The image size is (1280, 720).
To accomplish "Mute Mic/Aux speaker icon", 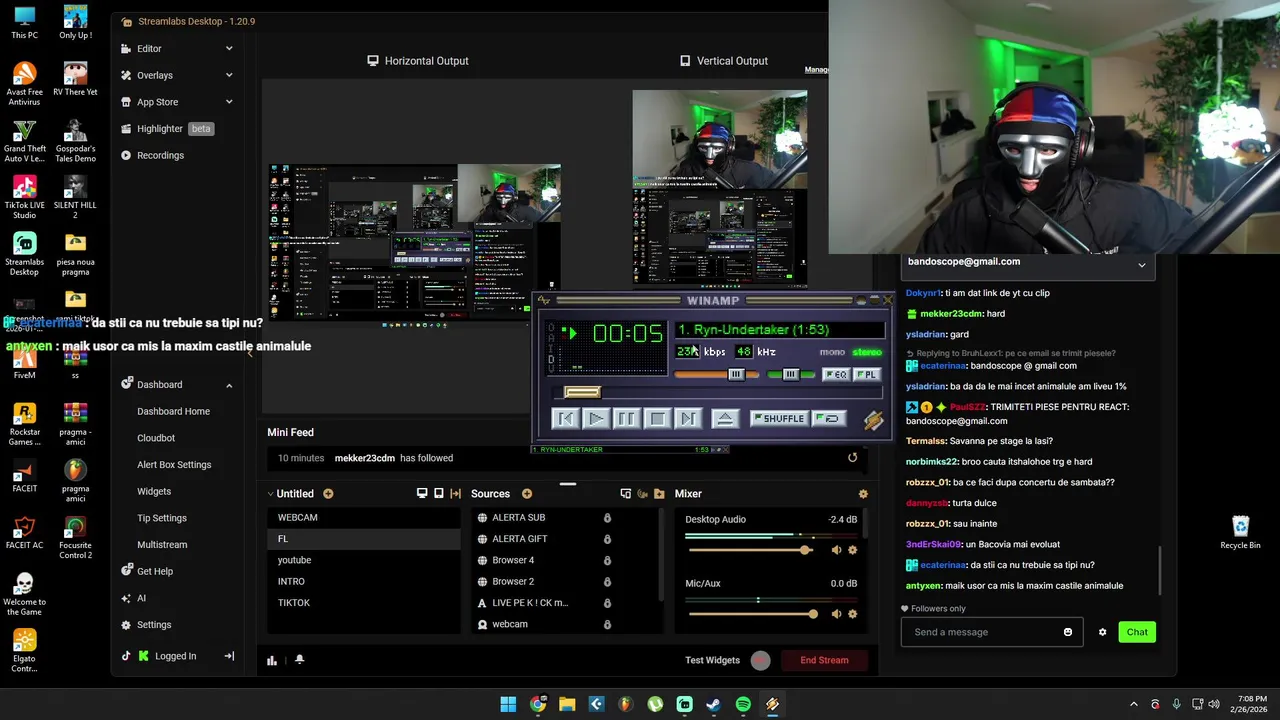I will pyautogui.click(x=836, y=614).
